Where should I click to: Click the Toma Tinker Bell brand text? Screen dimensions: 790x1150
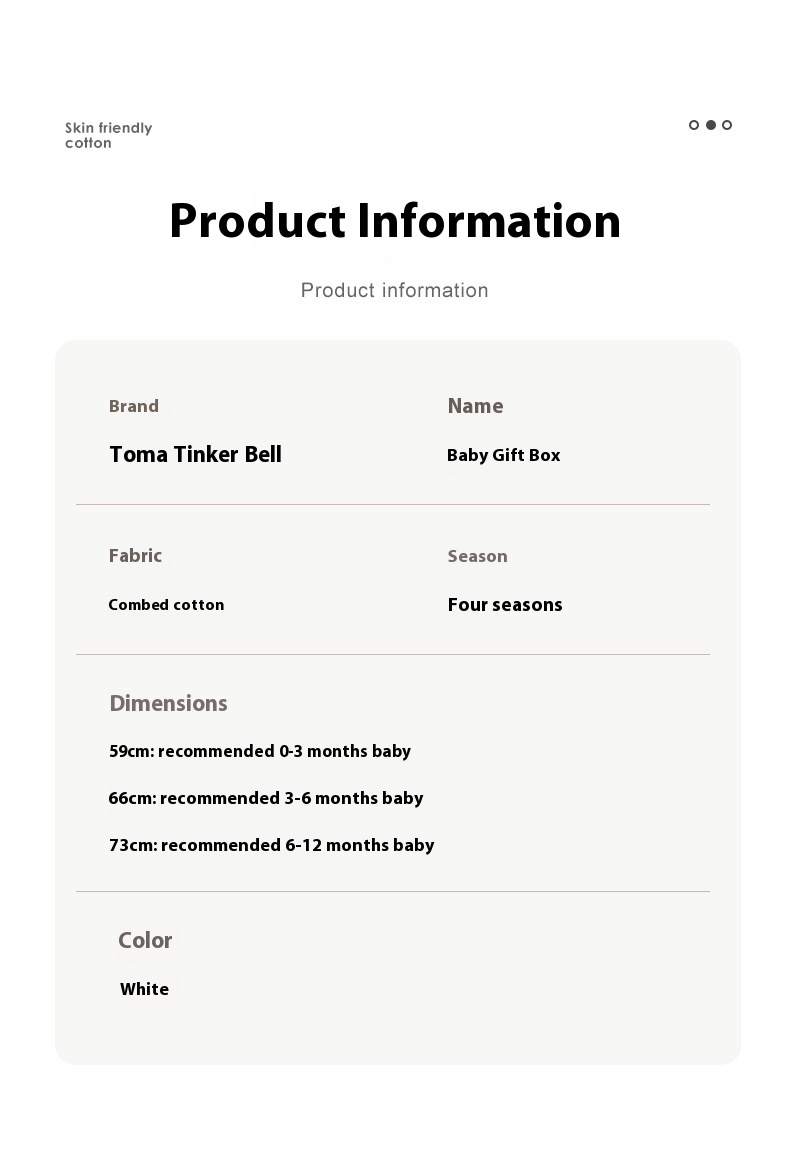click(x=195, y=455)
